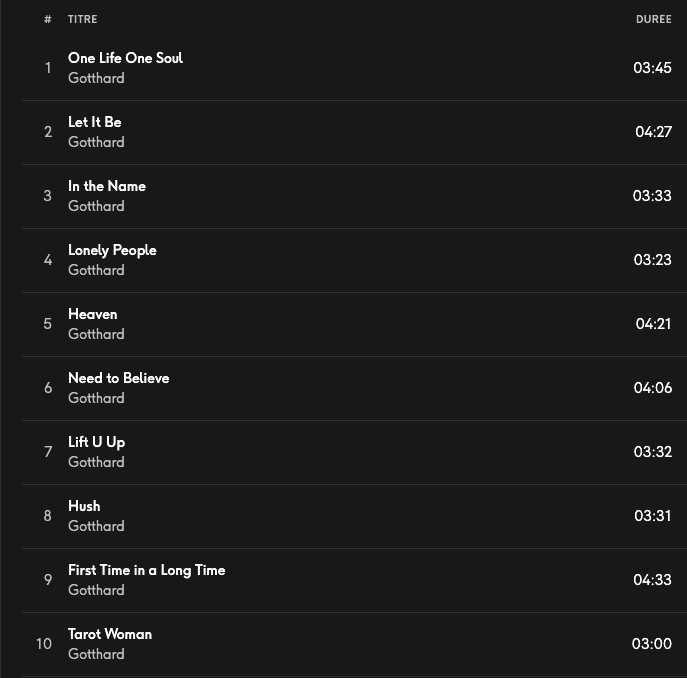This screenshot has width=687, height=678.
Task: Open Gotthard artist link under Tarot Woman
Action: tap(96, 654)
